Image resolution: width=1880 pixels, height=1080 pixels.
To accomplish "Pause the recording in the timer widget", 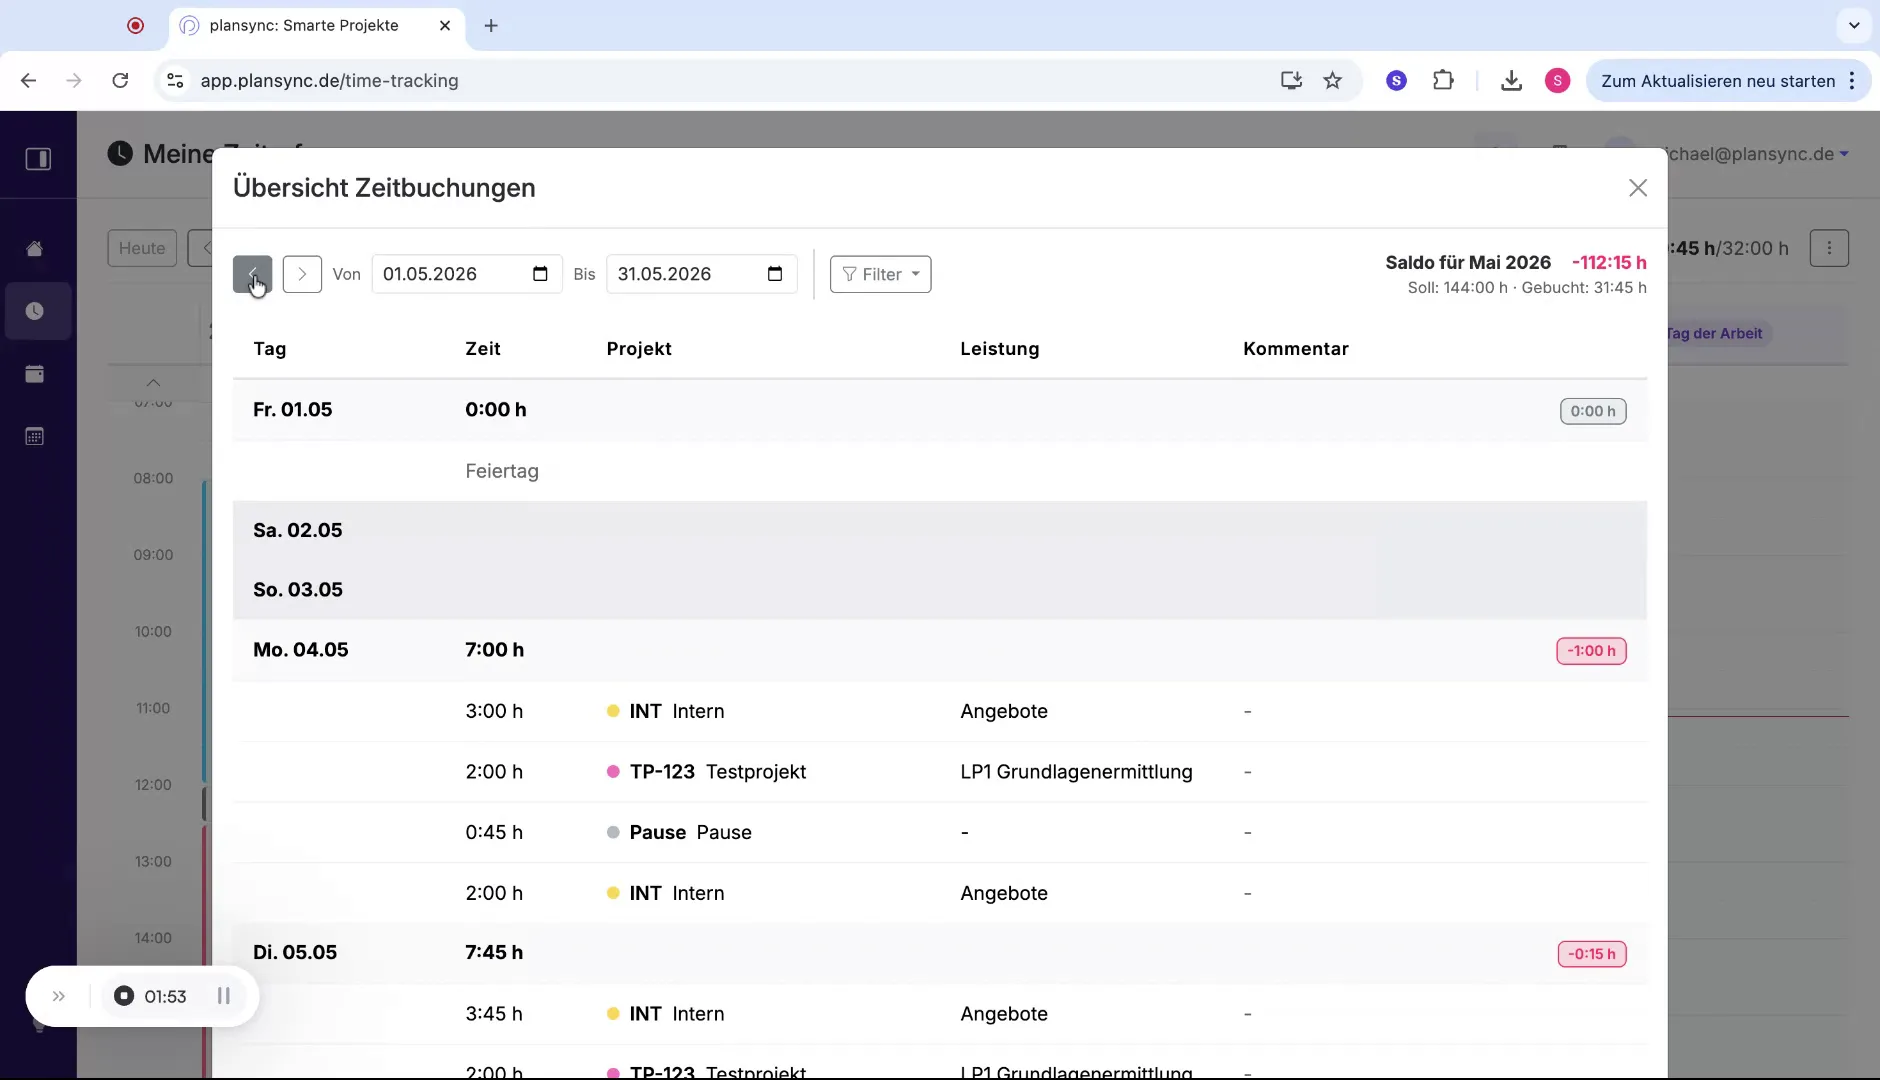I will (224, 996).
